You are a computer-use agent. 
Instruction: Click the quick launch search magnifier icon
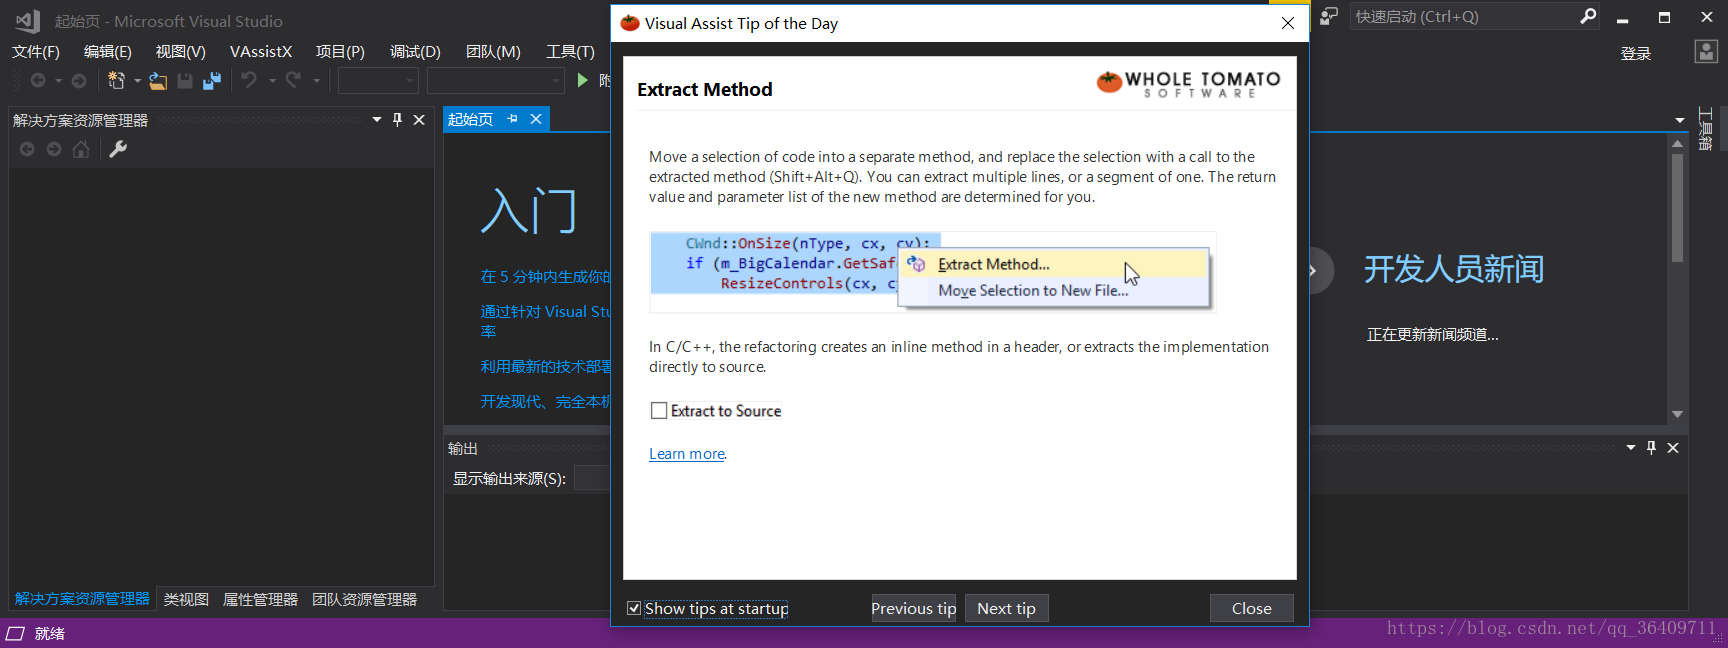1588,16
